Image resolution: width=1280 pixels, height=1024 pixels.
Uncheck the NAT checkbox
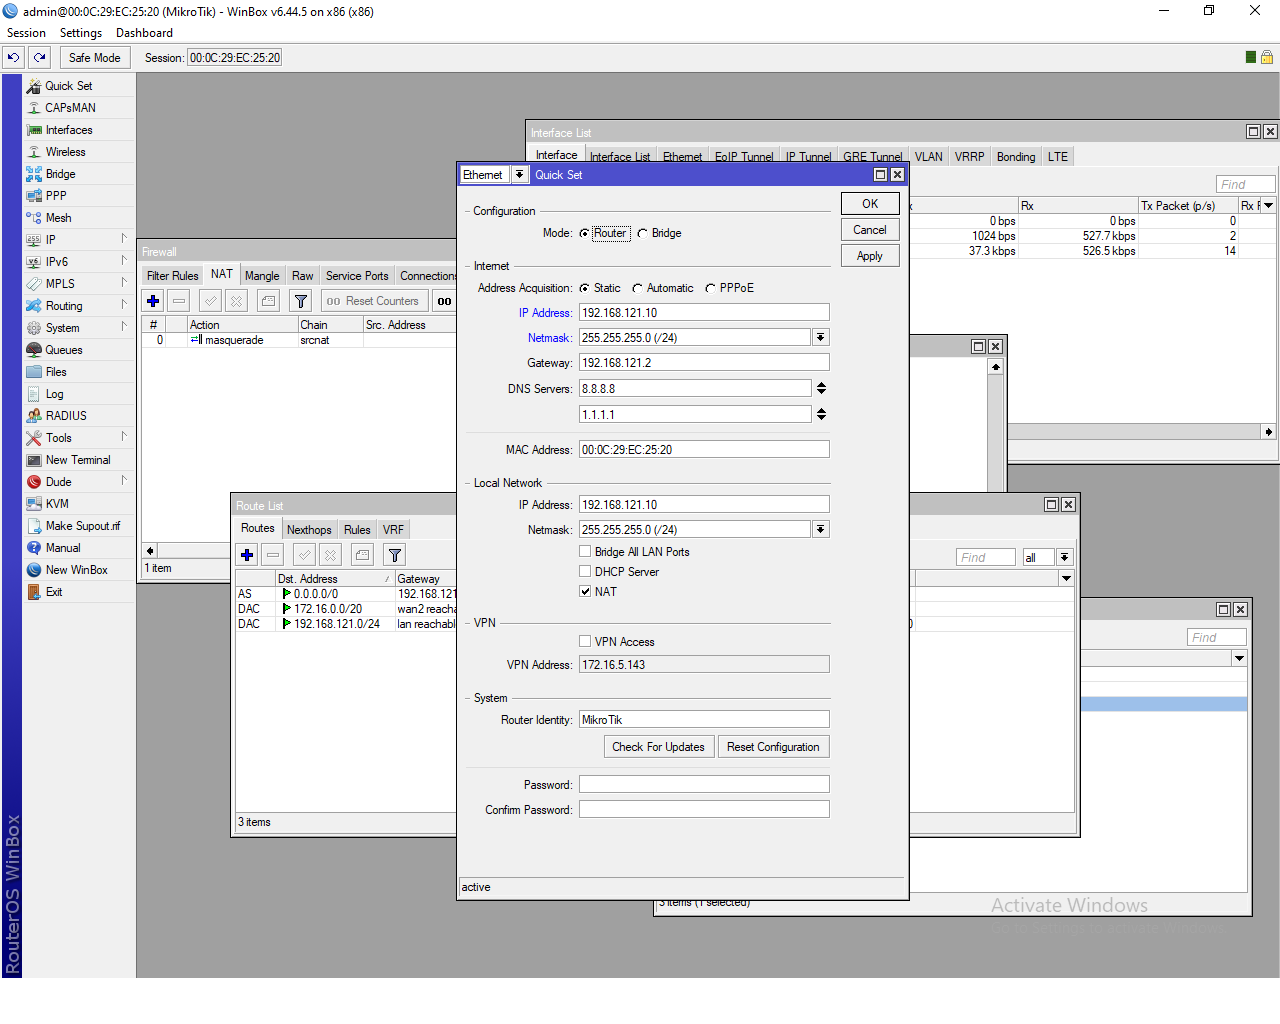point(585,592)
